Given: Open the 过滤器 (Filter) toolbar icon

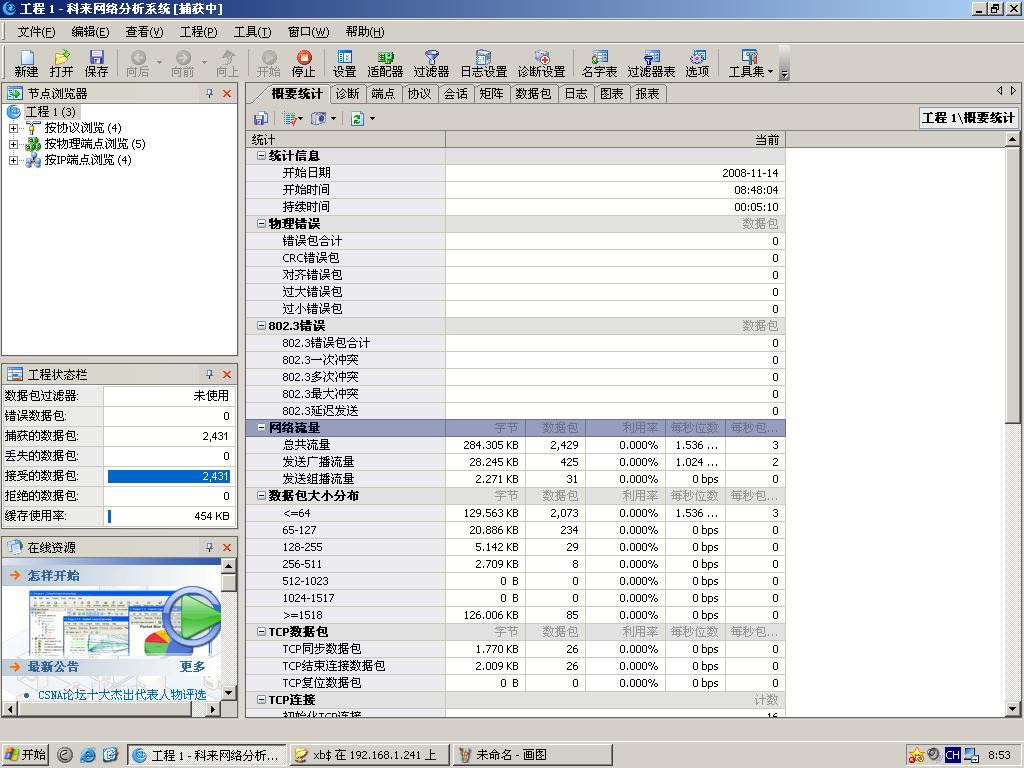Looking at the screenshot, I should click(431, 63).
